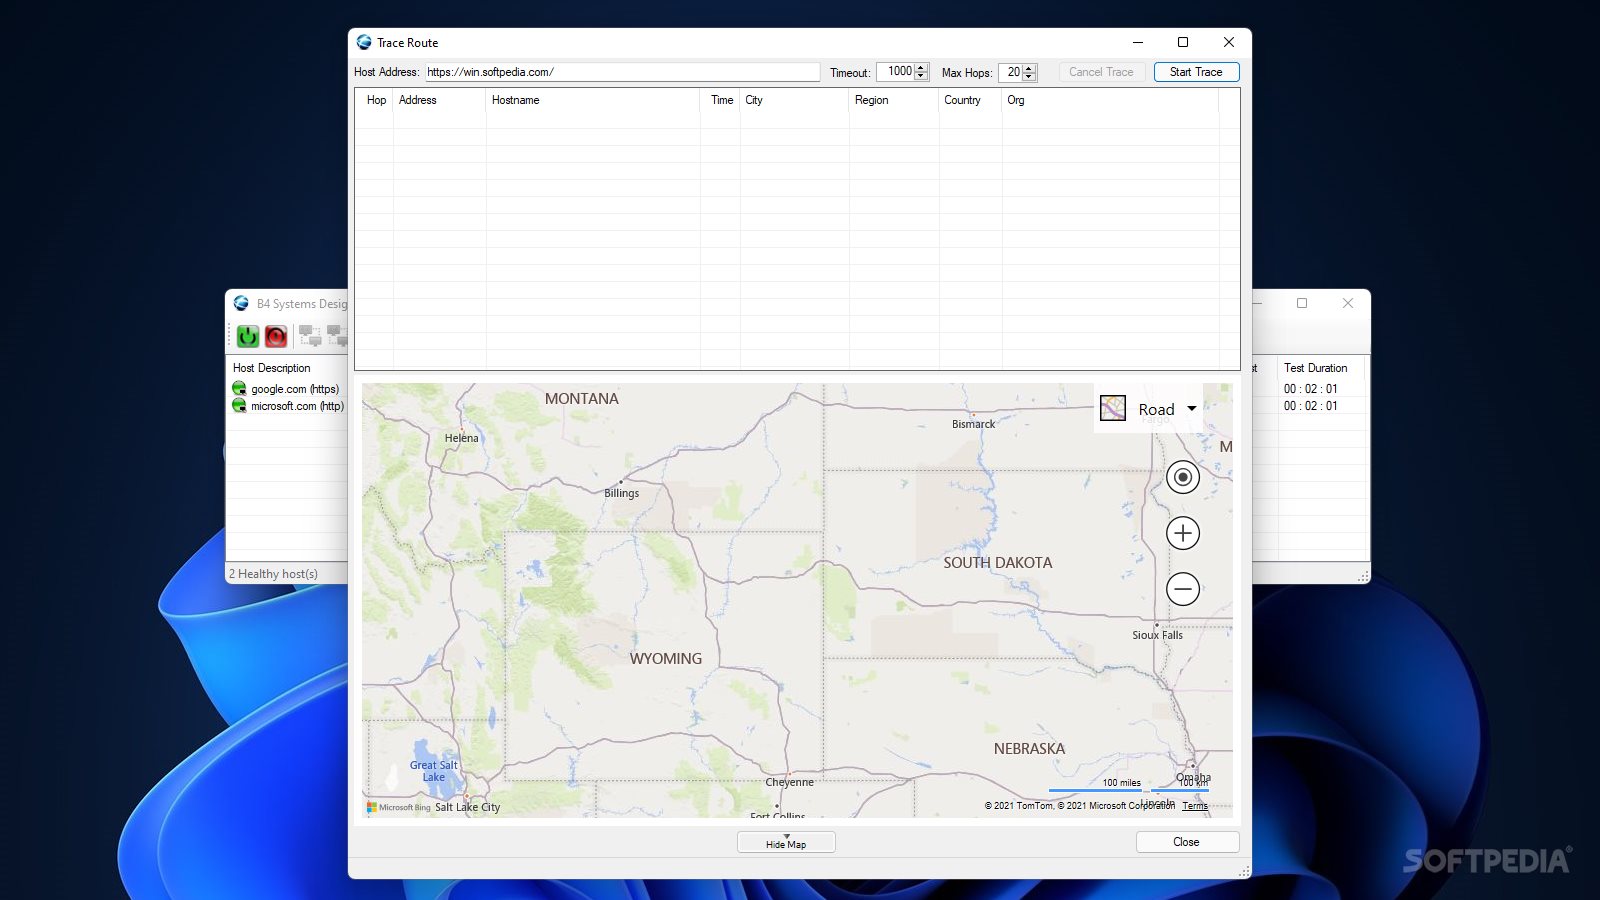Decrease Max Hops with down arrow
Viewport: 1600px width, 900px height.
point(1029,77)
